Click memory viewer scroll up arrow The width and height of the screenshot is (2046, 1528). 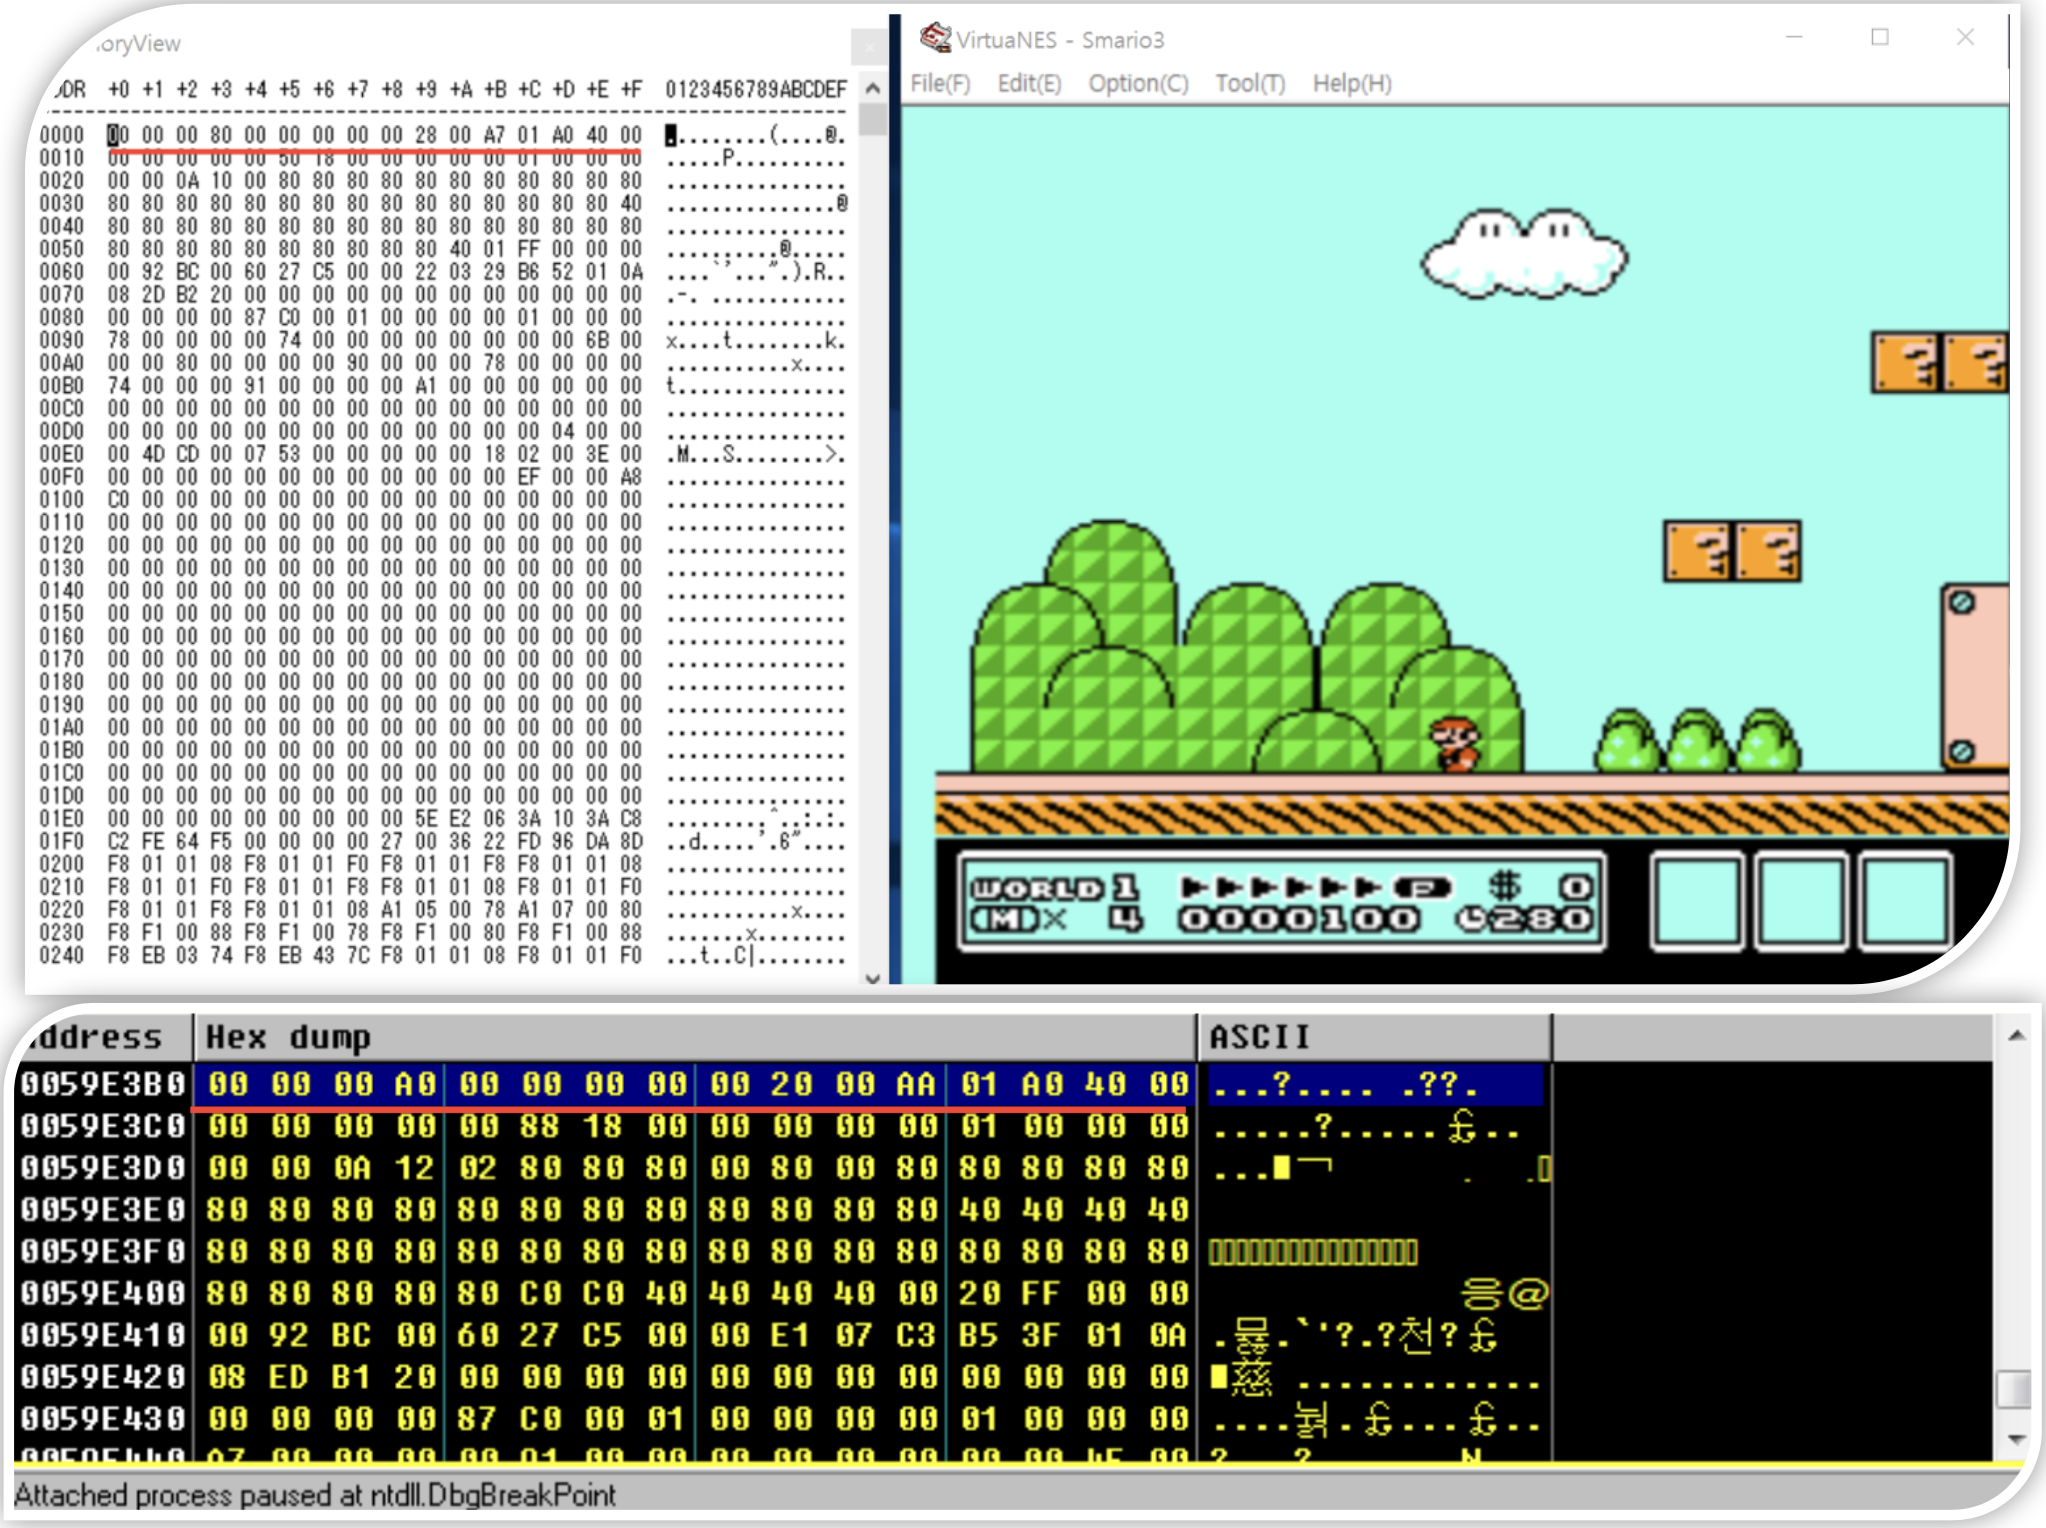tap(873, 89)
